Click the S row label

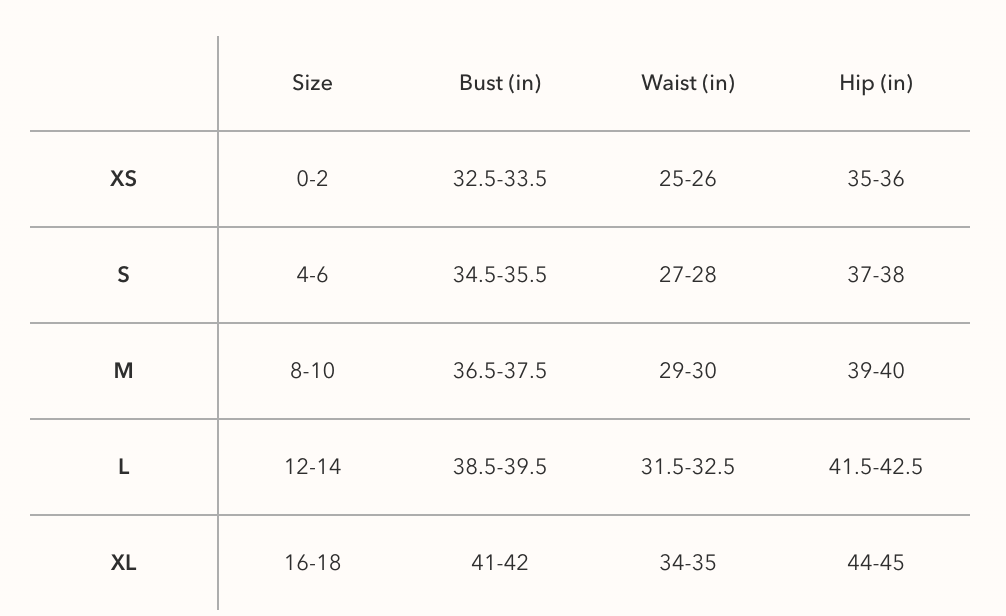pyautogui.click(x=123, y=275)
